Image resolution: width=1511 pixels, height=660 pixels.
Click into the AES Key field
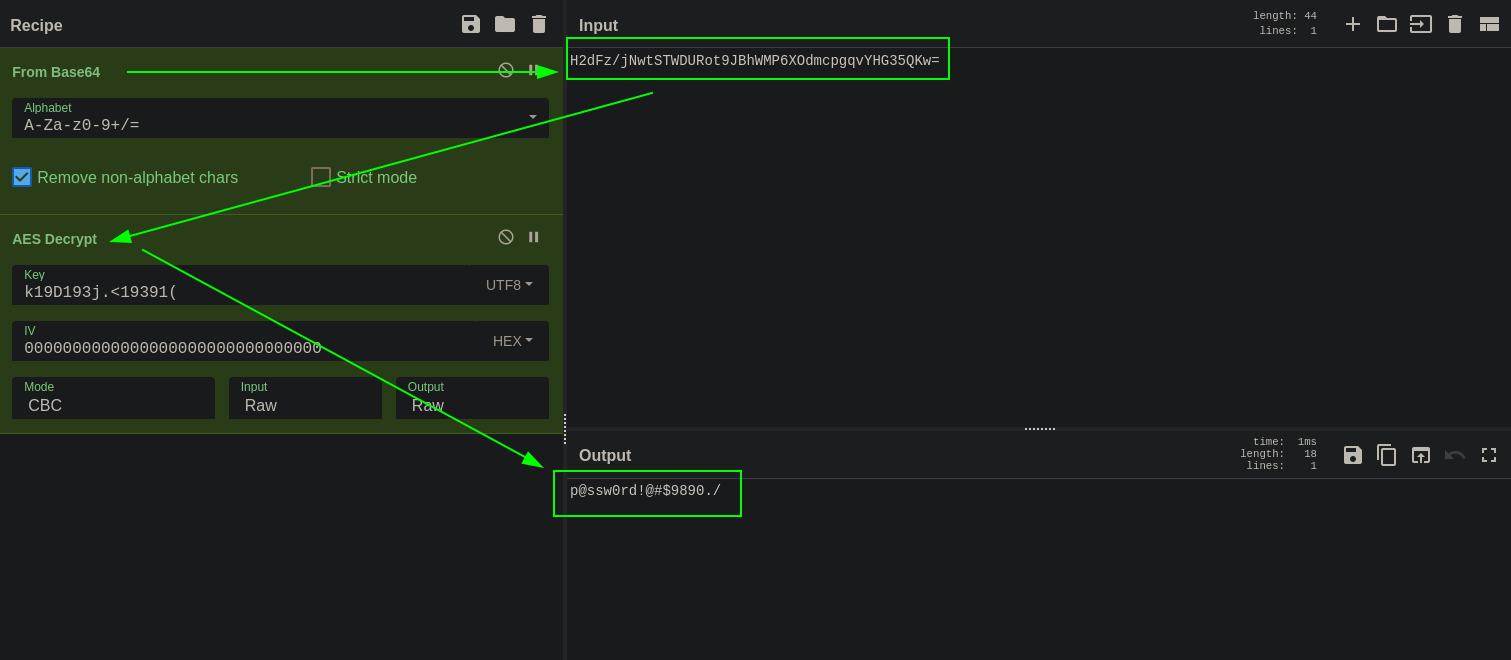(240, 285)
